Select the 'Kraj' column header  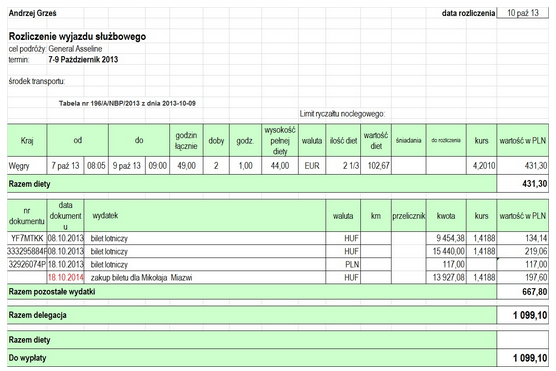click(x=27, y=140)
